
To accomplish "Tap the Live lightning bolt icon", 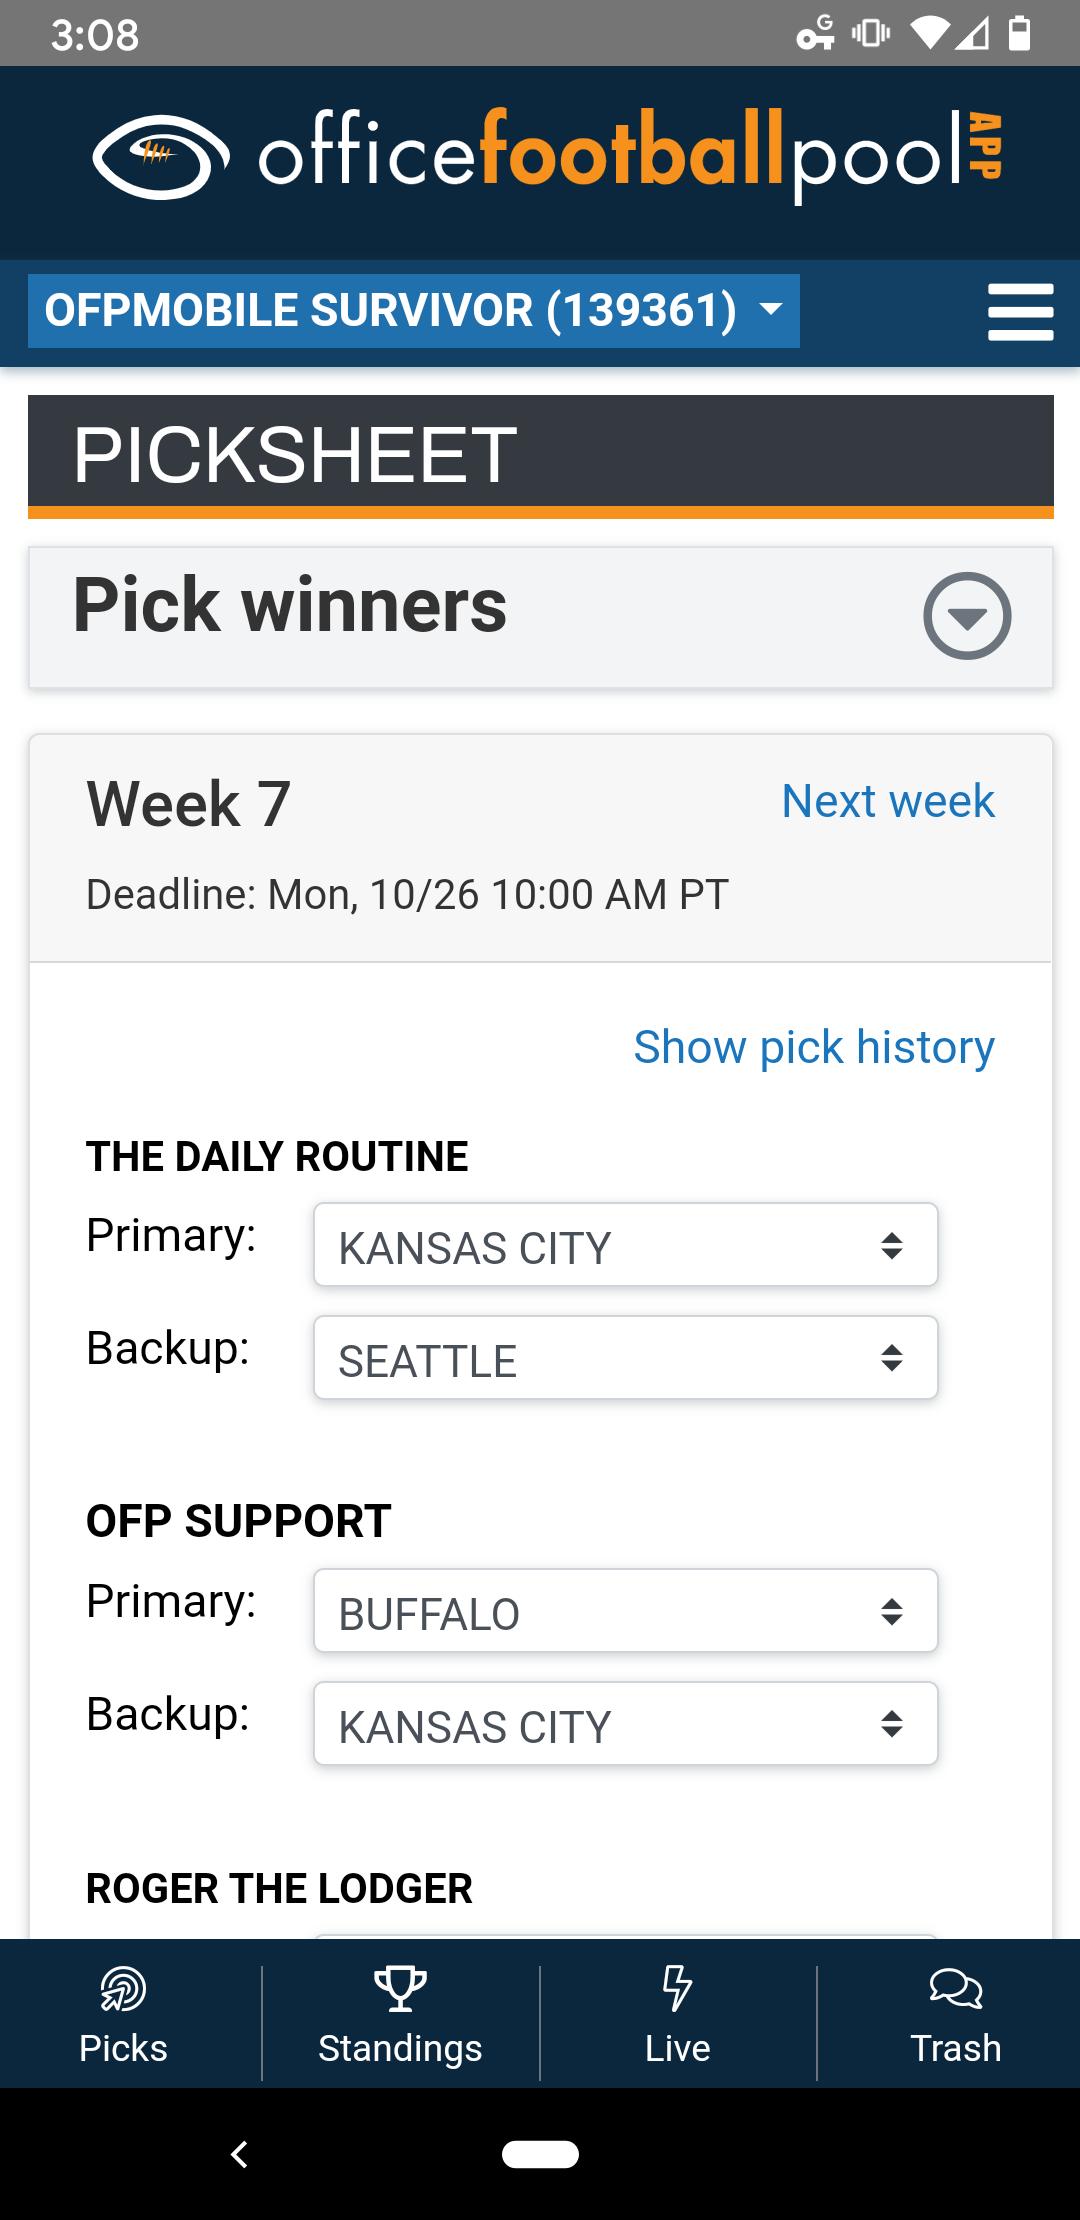I will pyautogui.click(x=677, y=1988).
